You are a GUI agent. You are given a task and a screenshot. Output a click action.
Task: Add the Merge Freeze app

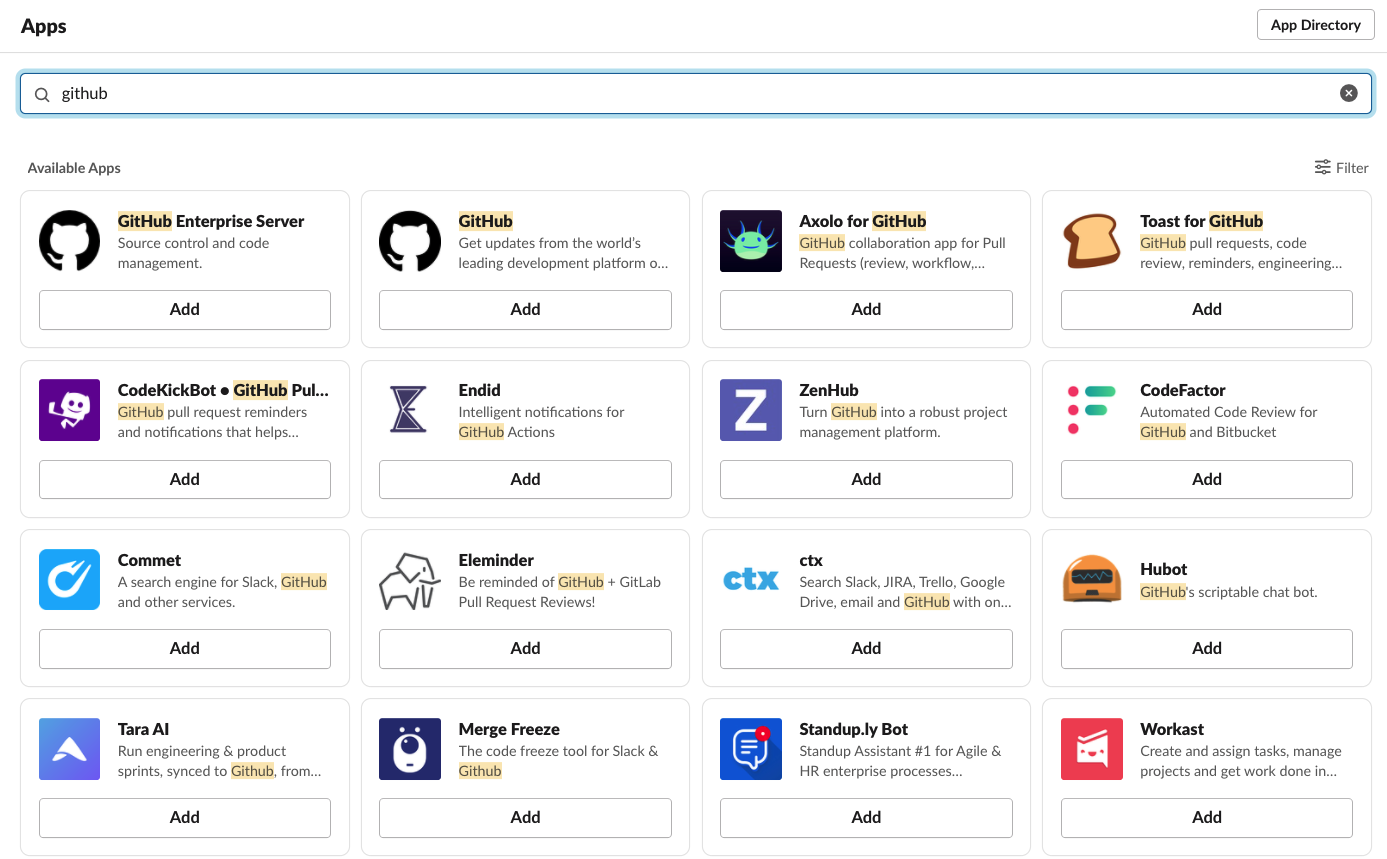point(525,818)
